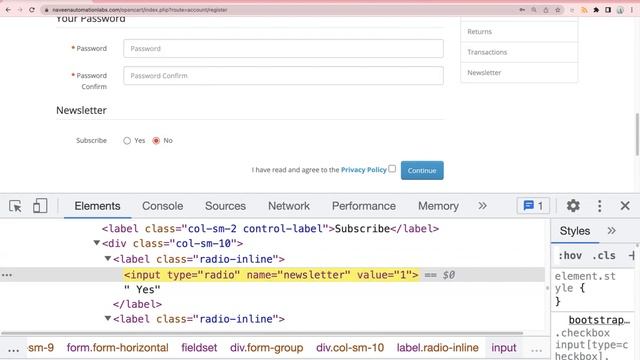Viewport: 640px width, 360px height.
Task: Collapse the second label radio-inline node
Action: pyautogui.click(x=108, y=318)
